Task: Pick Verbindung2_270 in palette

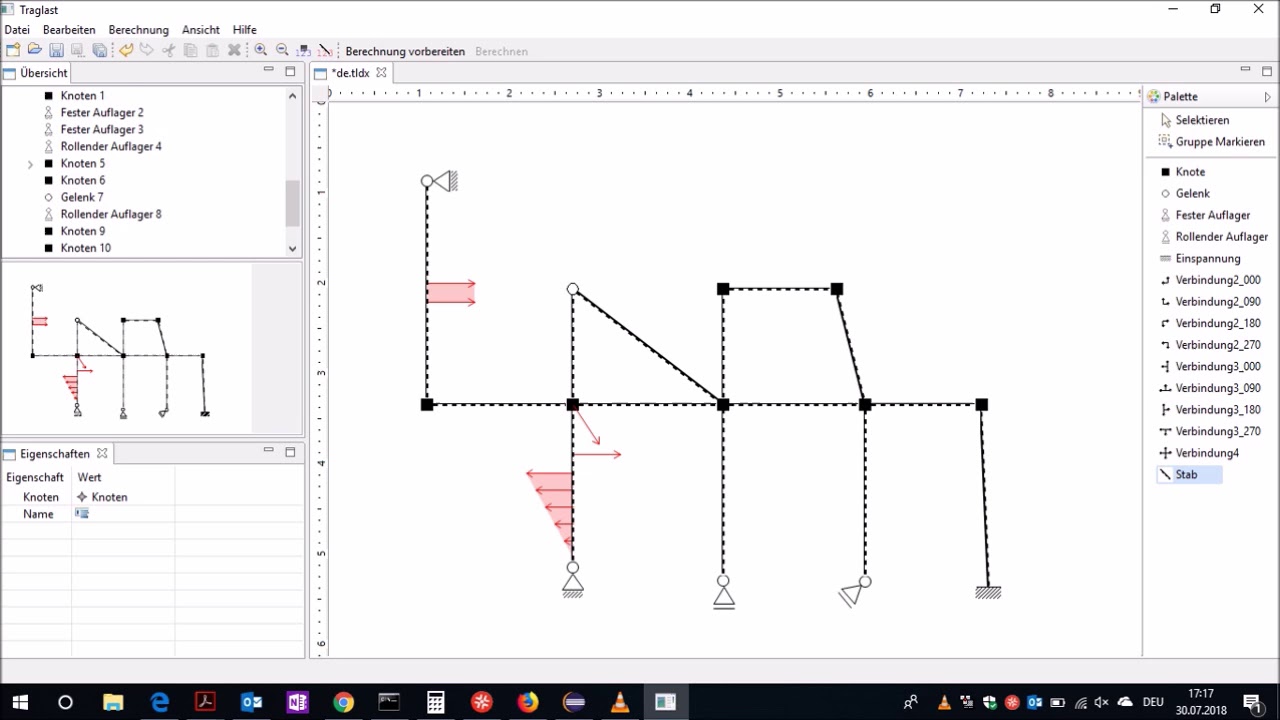Action: [x=1209, y=345]
